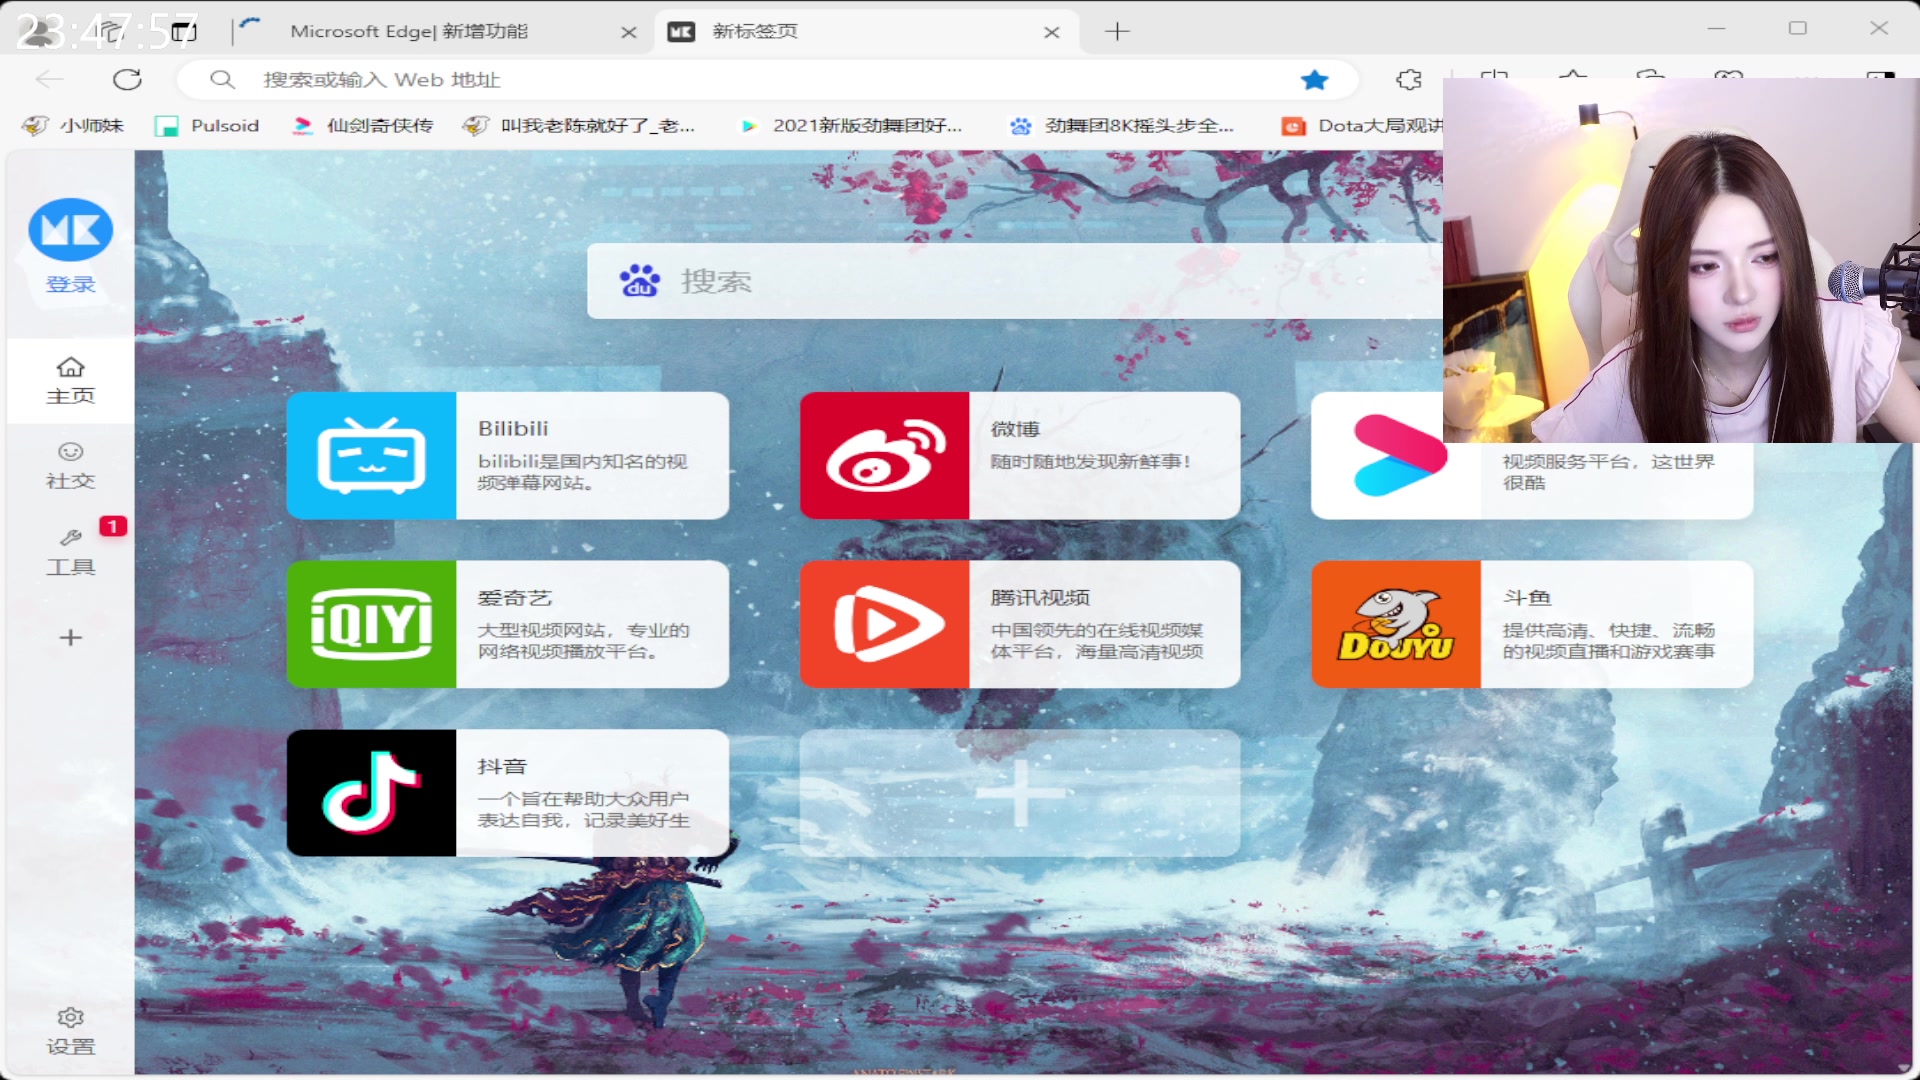Click the refresh page icon
This screenshot has height=1080, width=1920.
point(127,80)
